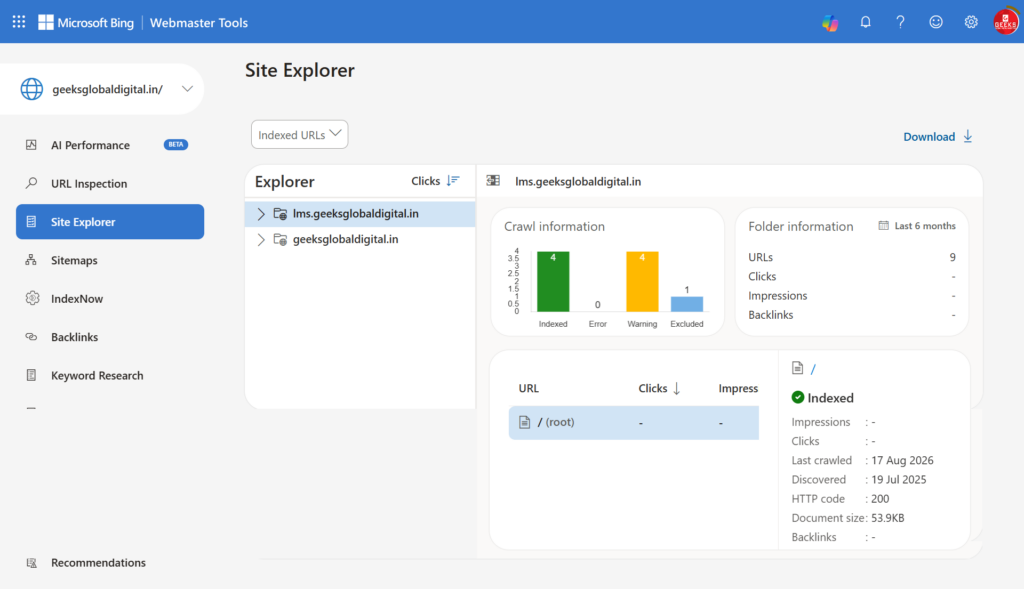Viewport: 1024px width, 589px height.
Task: Click the Clicks sort label in Explorer
Action: pyautogui.click(x=425, y=181)
